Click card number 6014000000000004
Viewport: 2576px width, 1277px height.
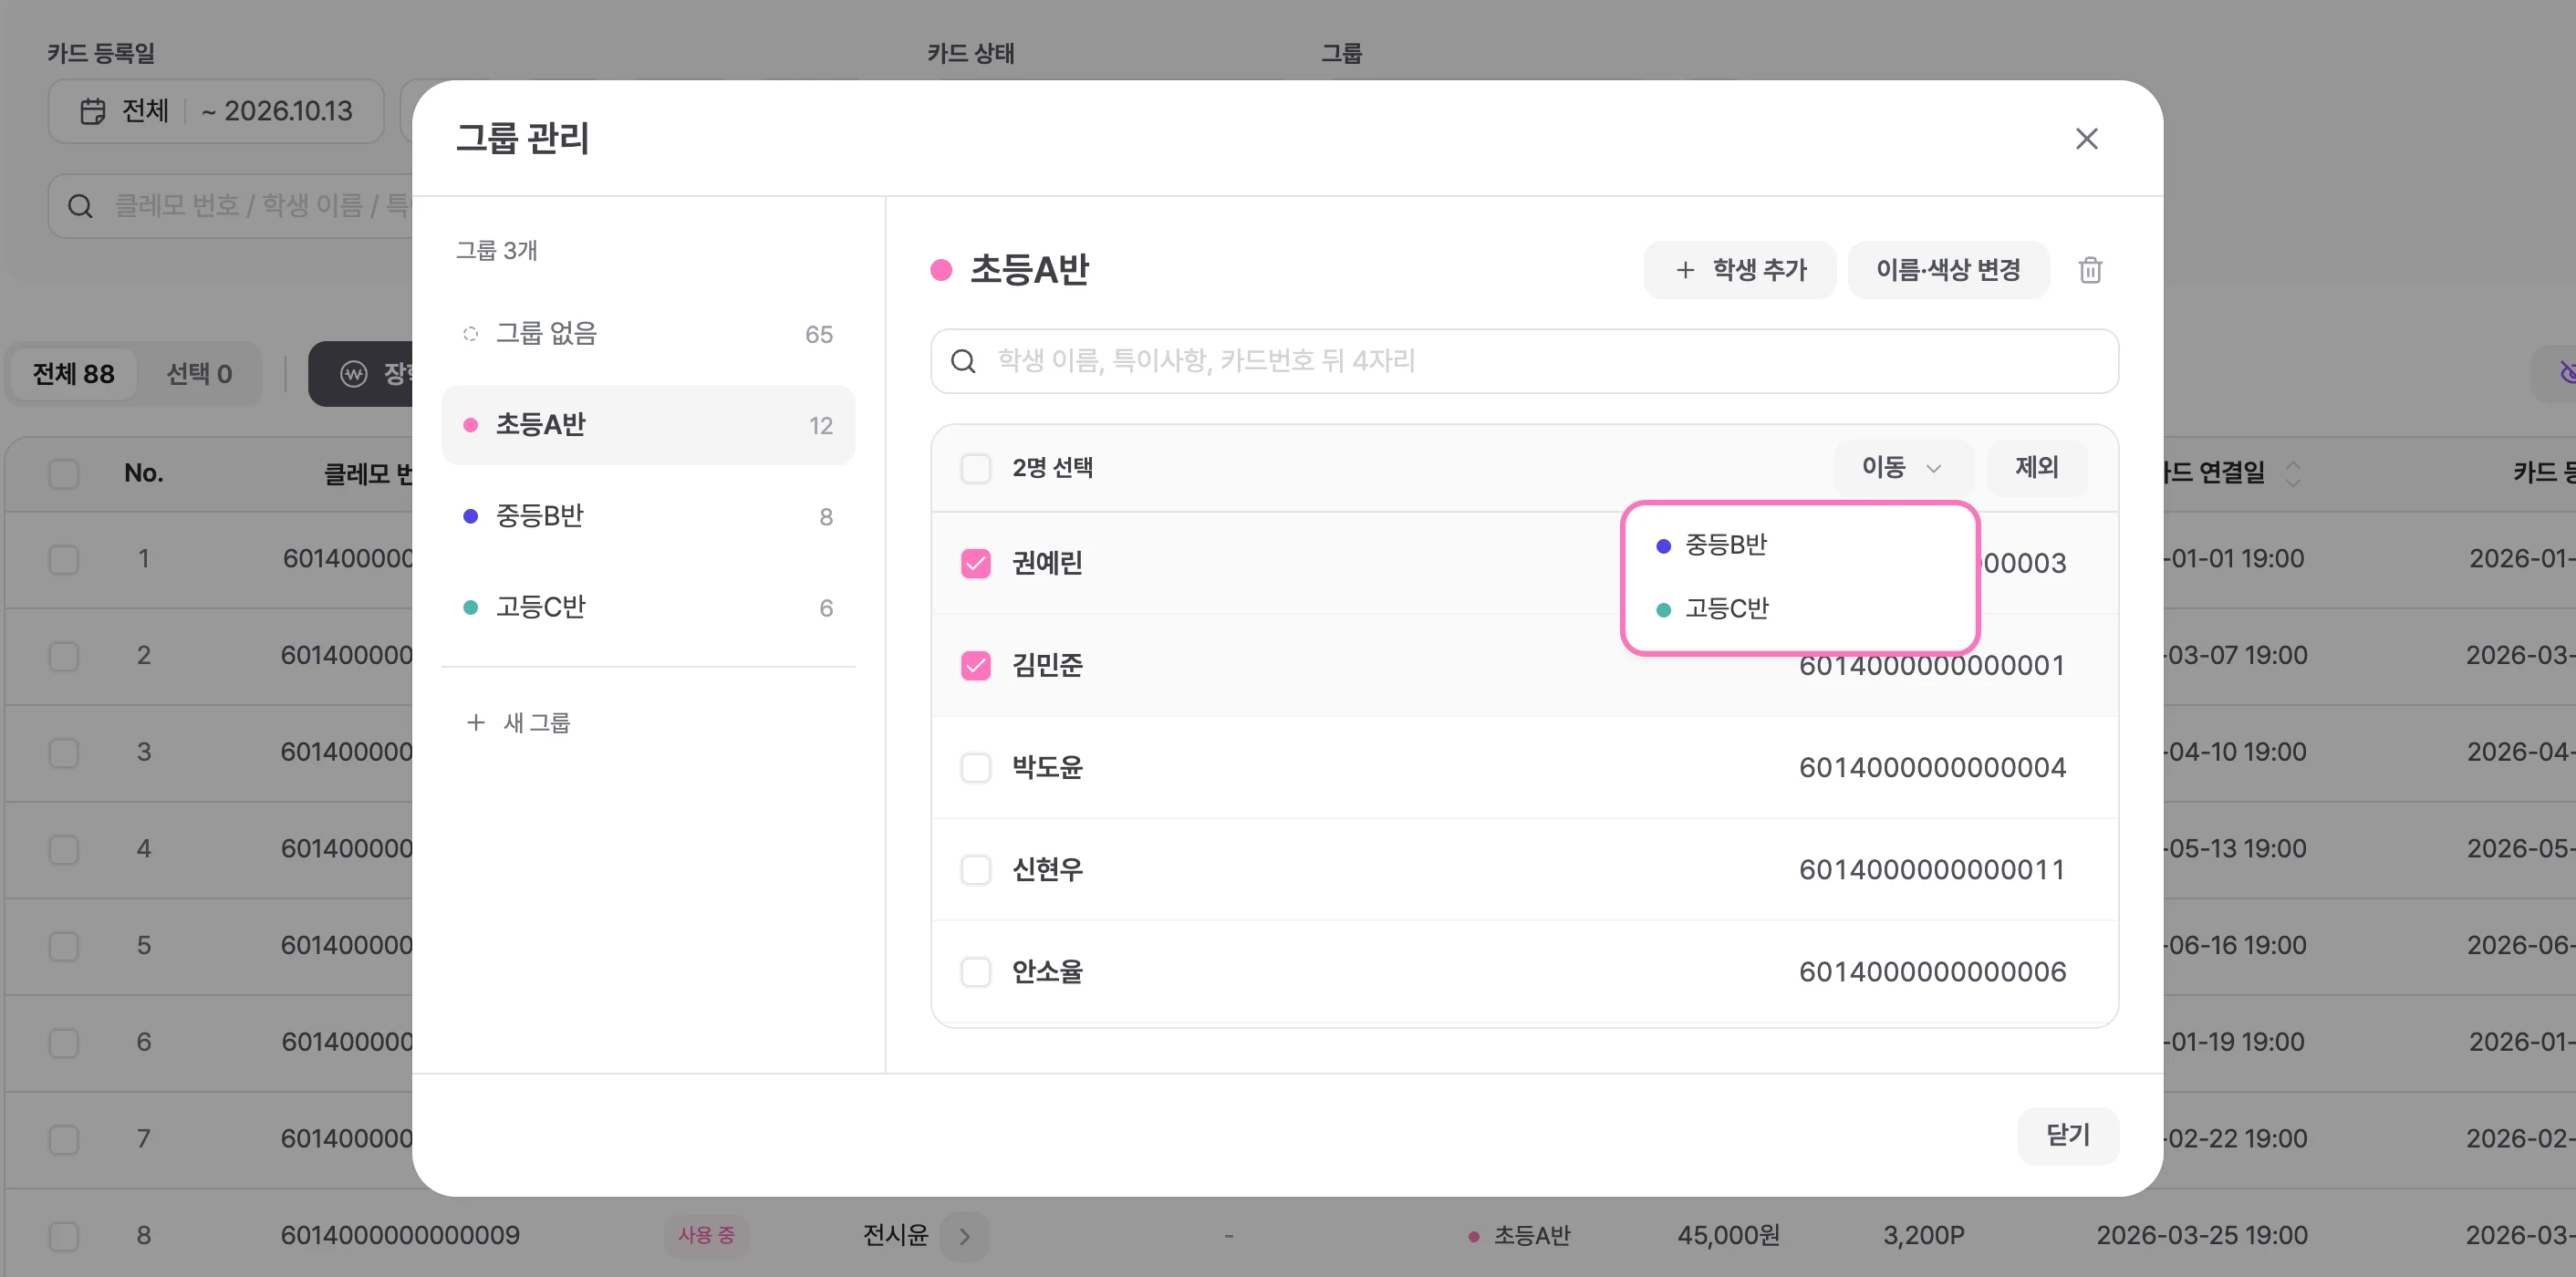1932,767
